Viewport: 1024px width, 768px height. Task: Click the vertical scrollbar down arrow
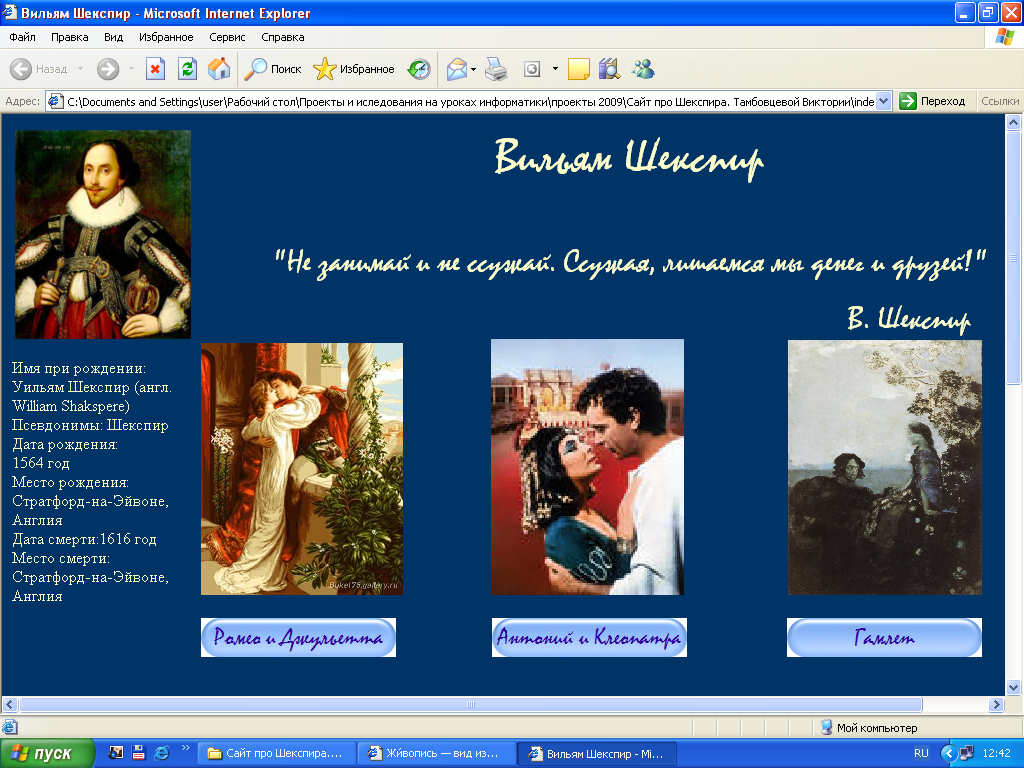pyautogui.click(x=1014, y=687)
